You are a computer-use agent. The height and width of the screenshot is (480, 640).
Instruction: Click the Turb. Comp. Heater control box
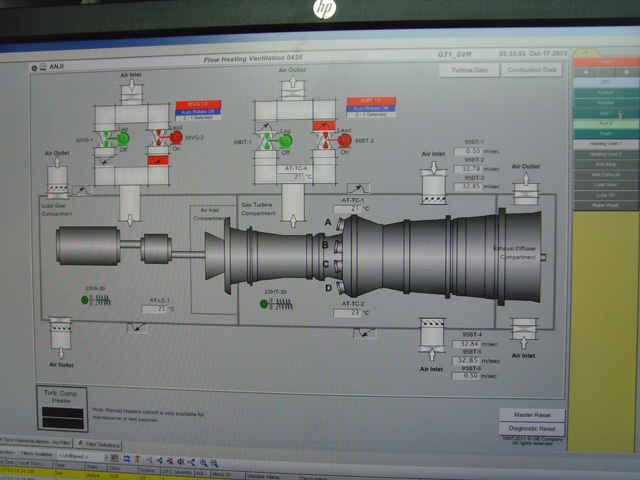62,409
